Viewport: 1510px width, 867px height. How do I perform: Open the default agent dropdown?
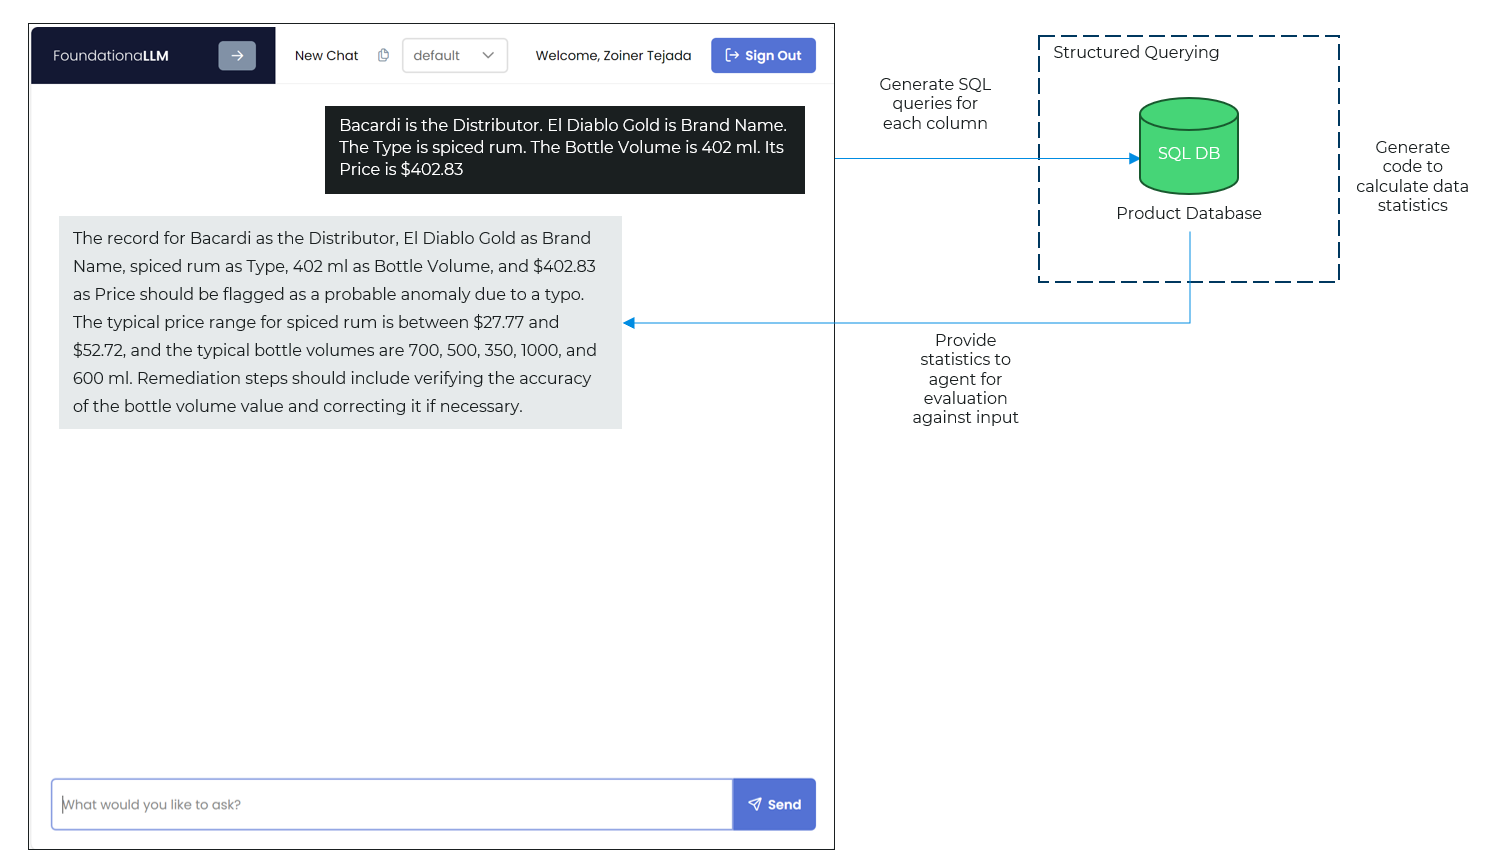455,56
